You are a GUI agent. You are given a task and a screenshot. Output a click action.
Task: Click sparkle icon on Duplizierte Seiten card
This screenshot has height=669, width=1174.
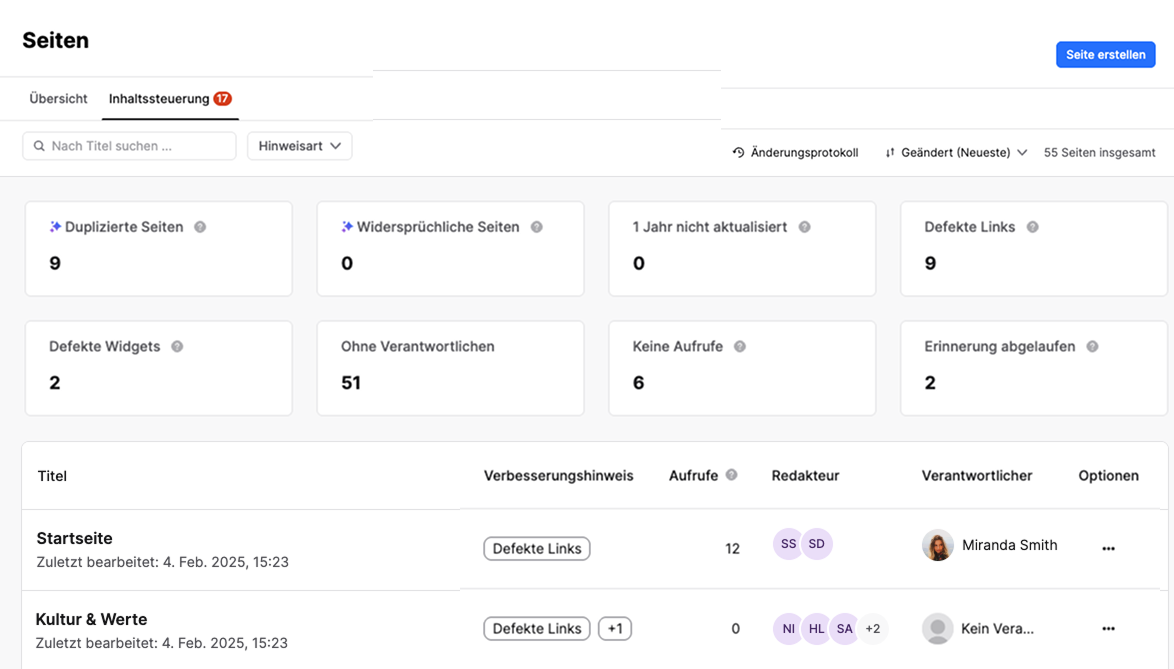point(55,227)
